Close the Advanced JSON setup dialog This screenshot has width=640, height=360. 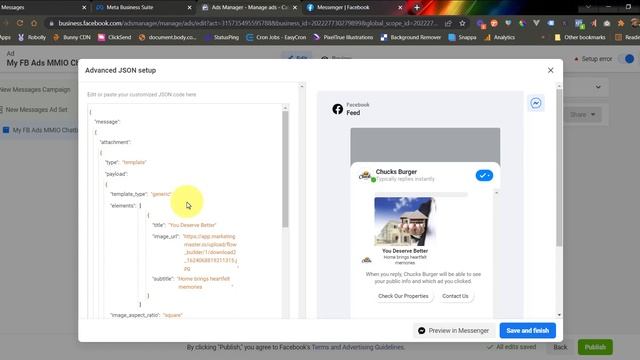click(x=550, y=70)
